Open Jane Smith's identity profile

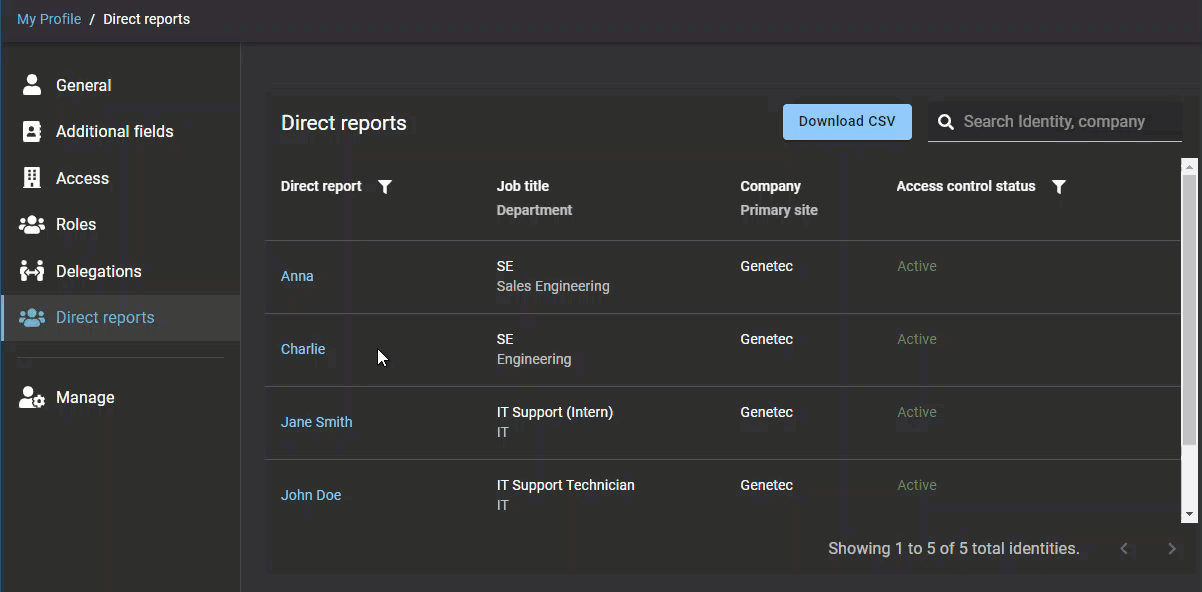(x=316, y=422)
